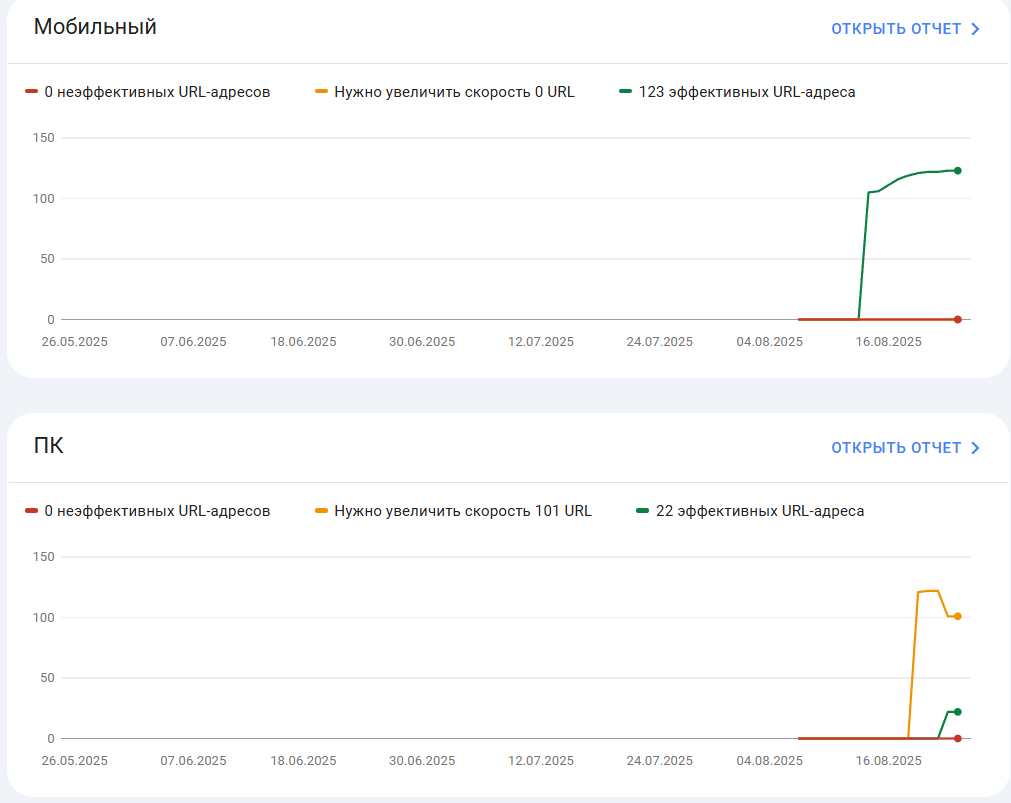Image resolution: width=1011 pixels, height=803 pixels.
Task: Toggle ПК legend '0 неэффективных URL-адресов'
Action: [x=148, y=511]
